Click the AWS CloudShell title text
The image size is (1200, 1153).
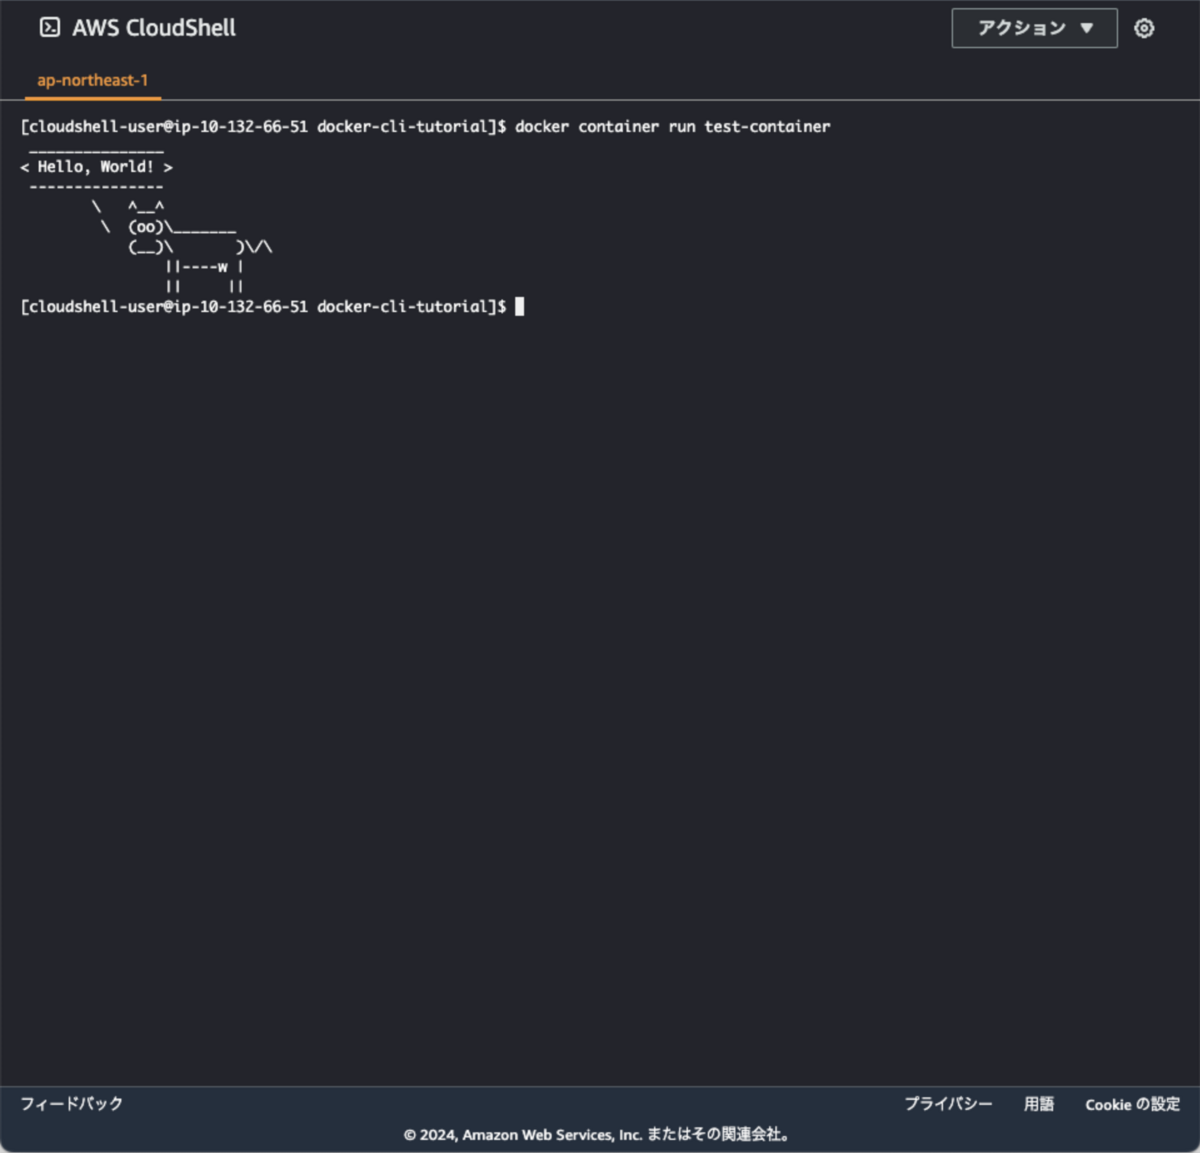click(152, 27)
